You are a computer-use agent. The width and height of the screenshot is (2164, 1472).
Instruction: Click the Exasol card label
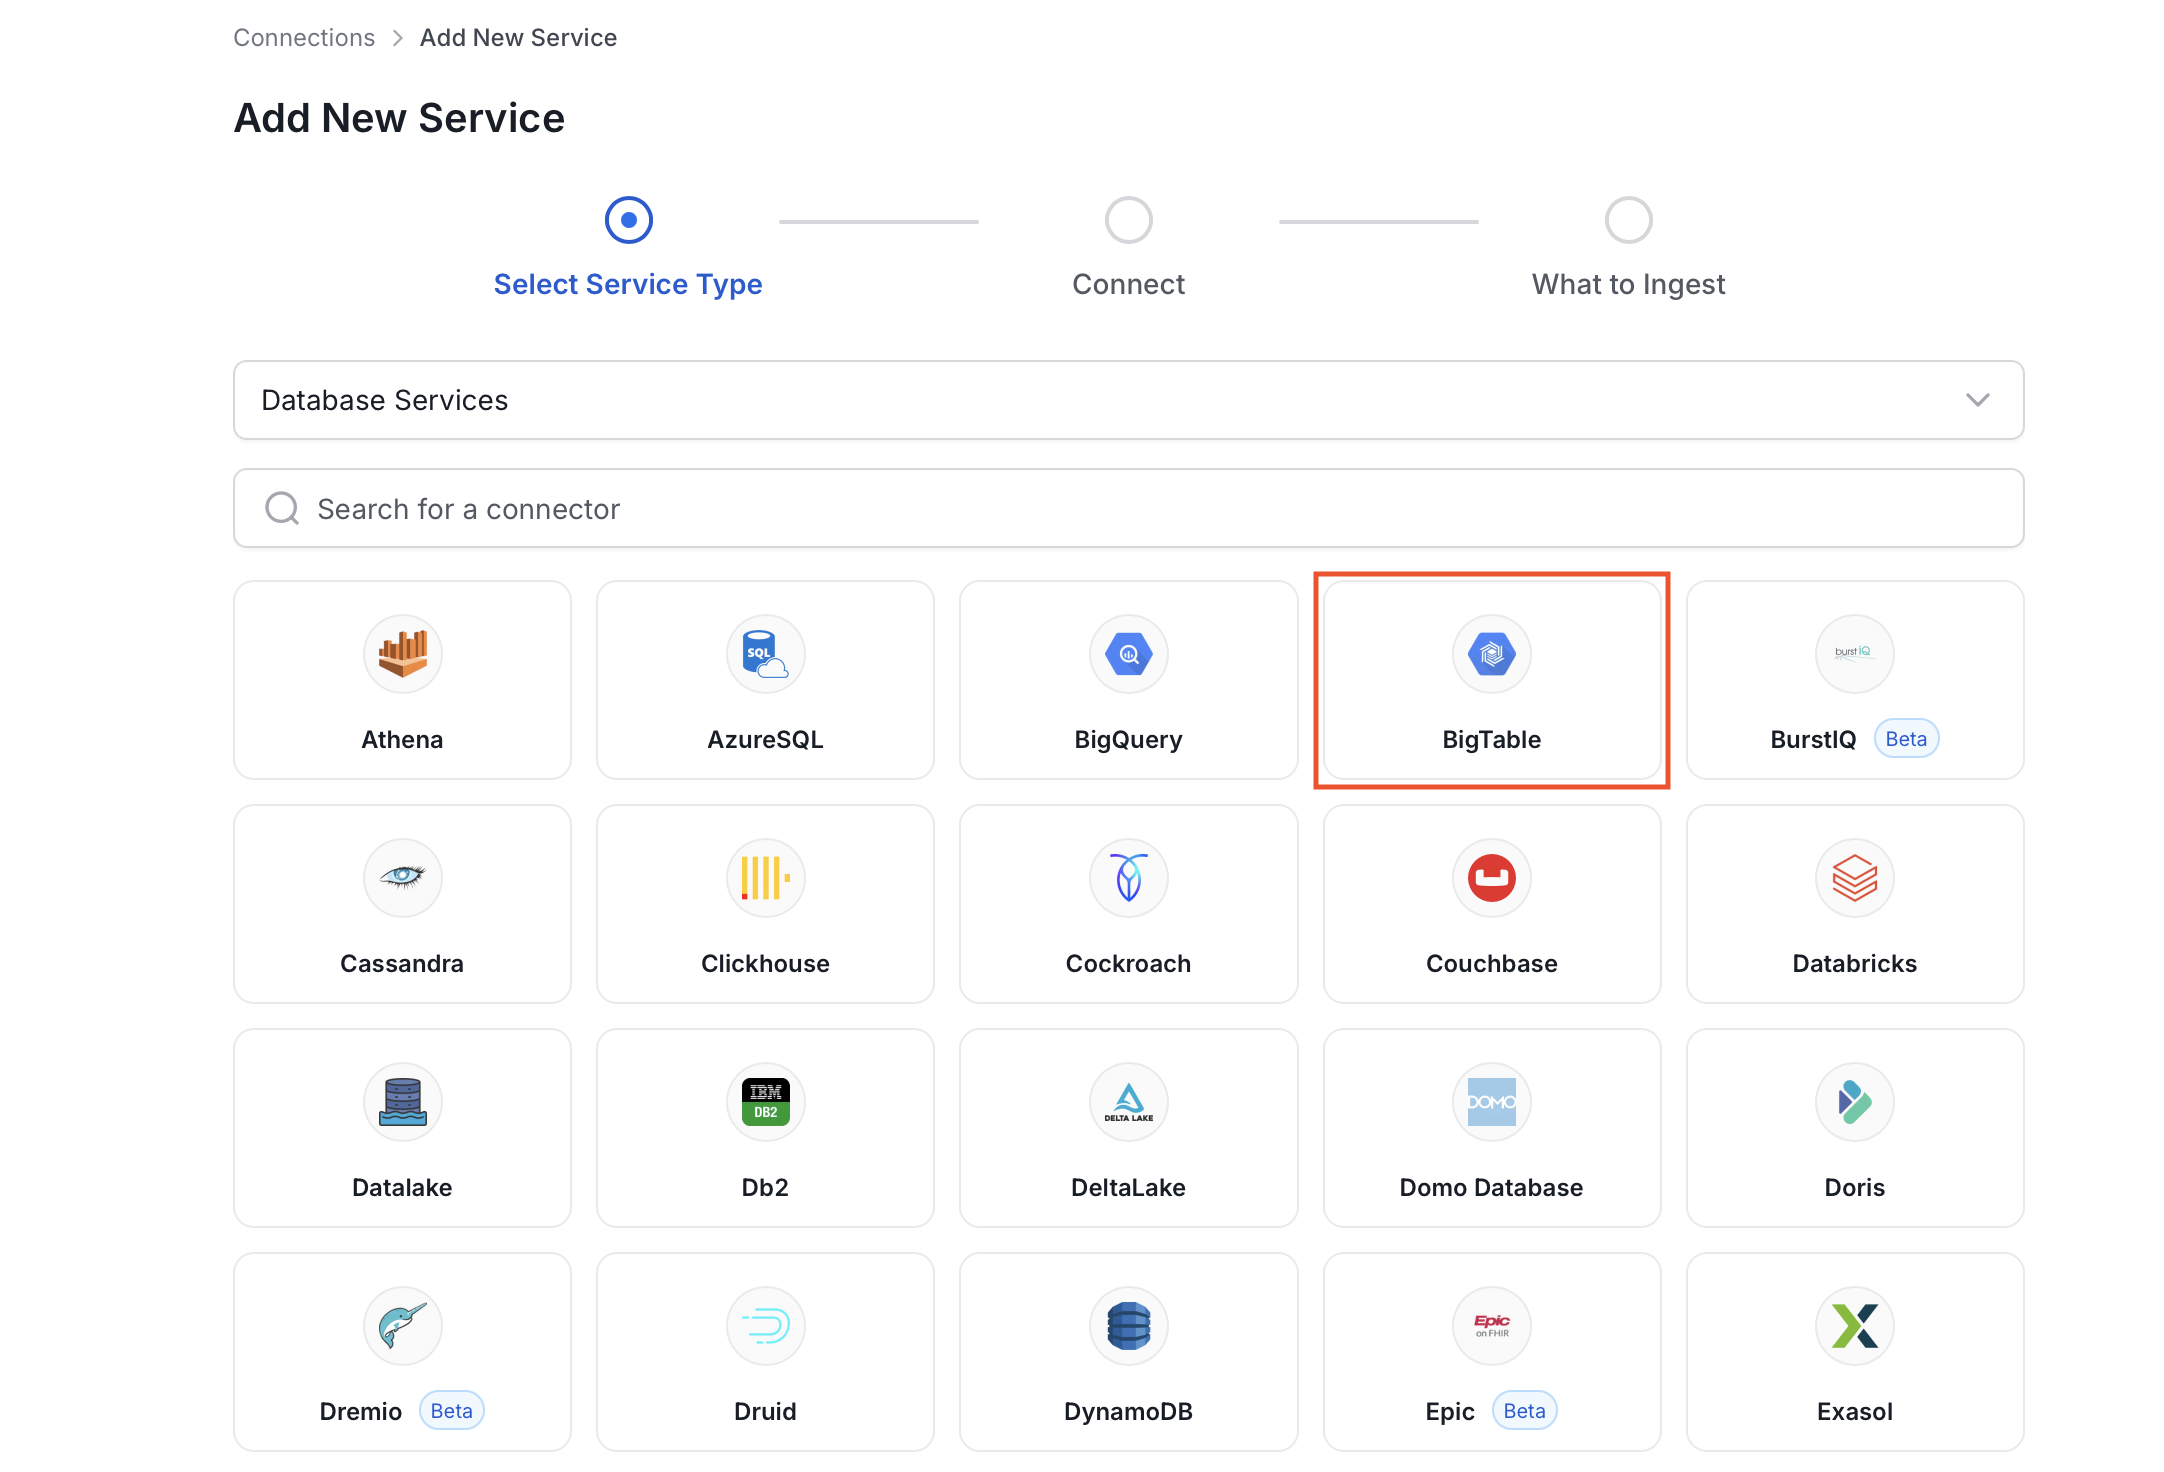1854,1412
